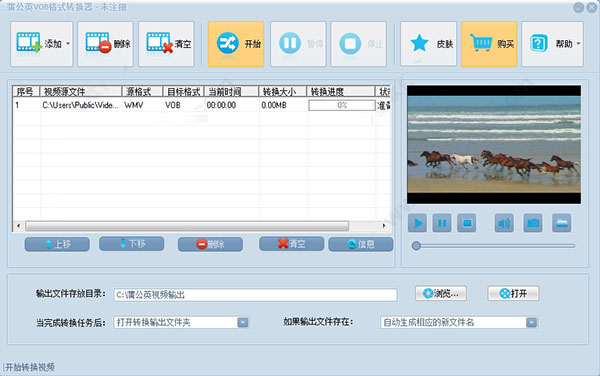Click the 清空 button below the list
This screenshot has height=376, width=600.
[292, 244]
